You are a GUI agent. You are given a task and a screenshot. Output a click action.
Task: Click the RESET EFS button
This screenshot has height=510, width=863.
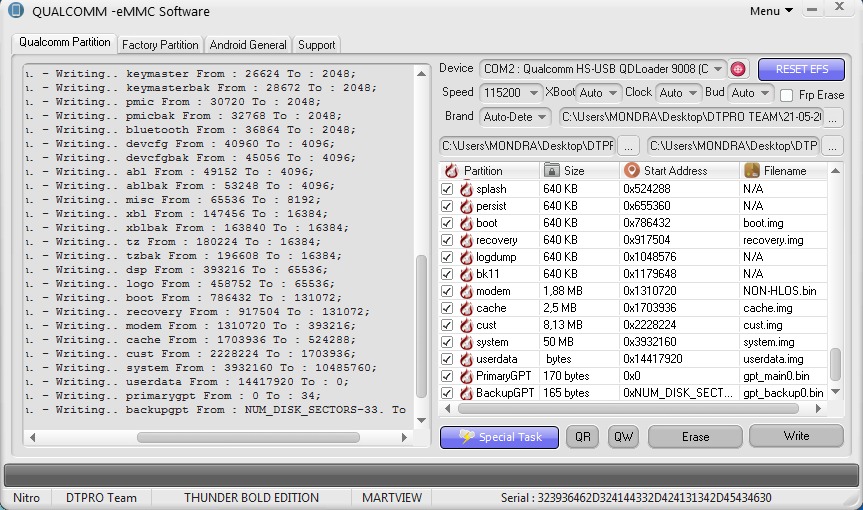click(801, 69)
